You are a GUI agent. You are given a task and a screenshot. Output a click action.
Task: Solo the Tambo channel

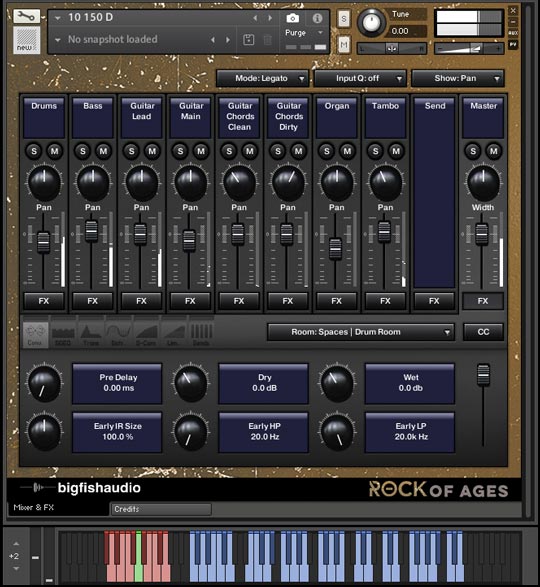tap(376, 151)
